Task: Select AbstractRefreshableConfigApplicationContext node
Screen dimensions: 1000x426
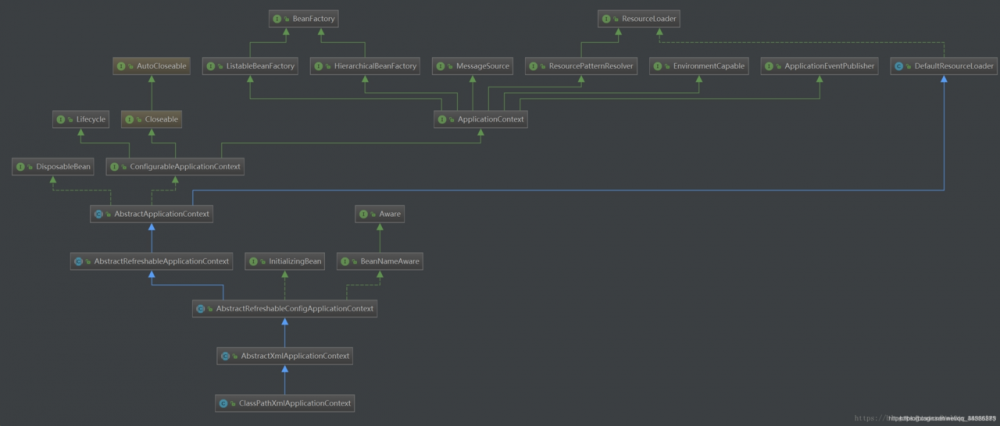Action: [285, 309]
